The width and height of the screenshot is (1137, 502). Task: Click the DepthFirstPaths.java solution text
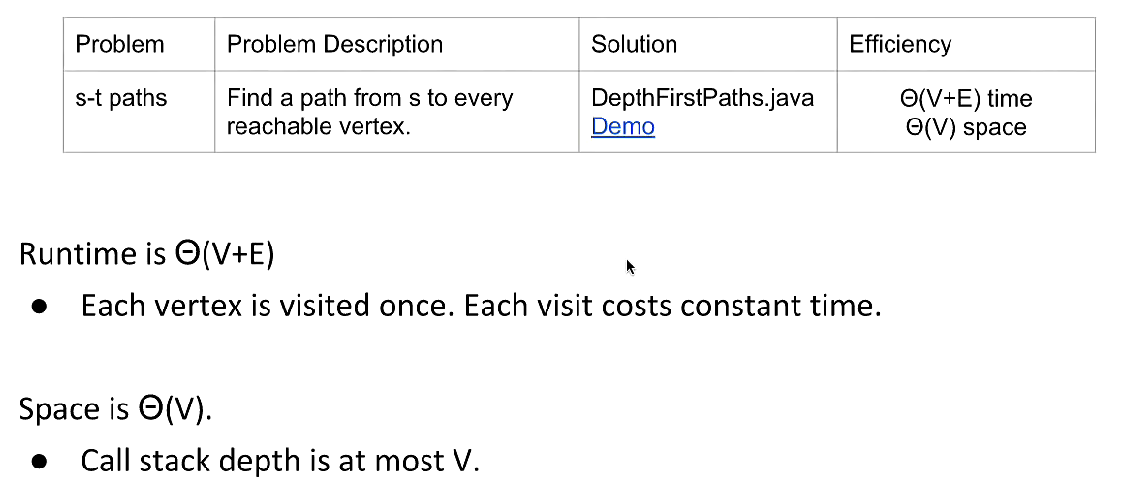[702, 99]
